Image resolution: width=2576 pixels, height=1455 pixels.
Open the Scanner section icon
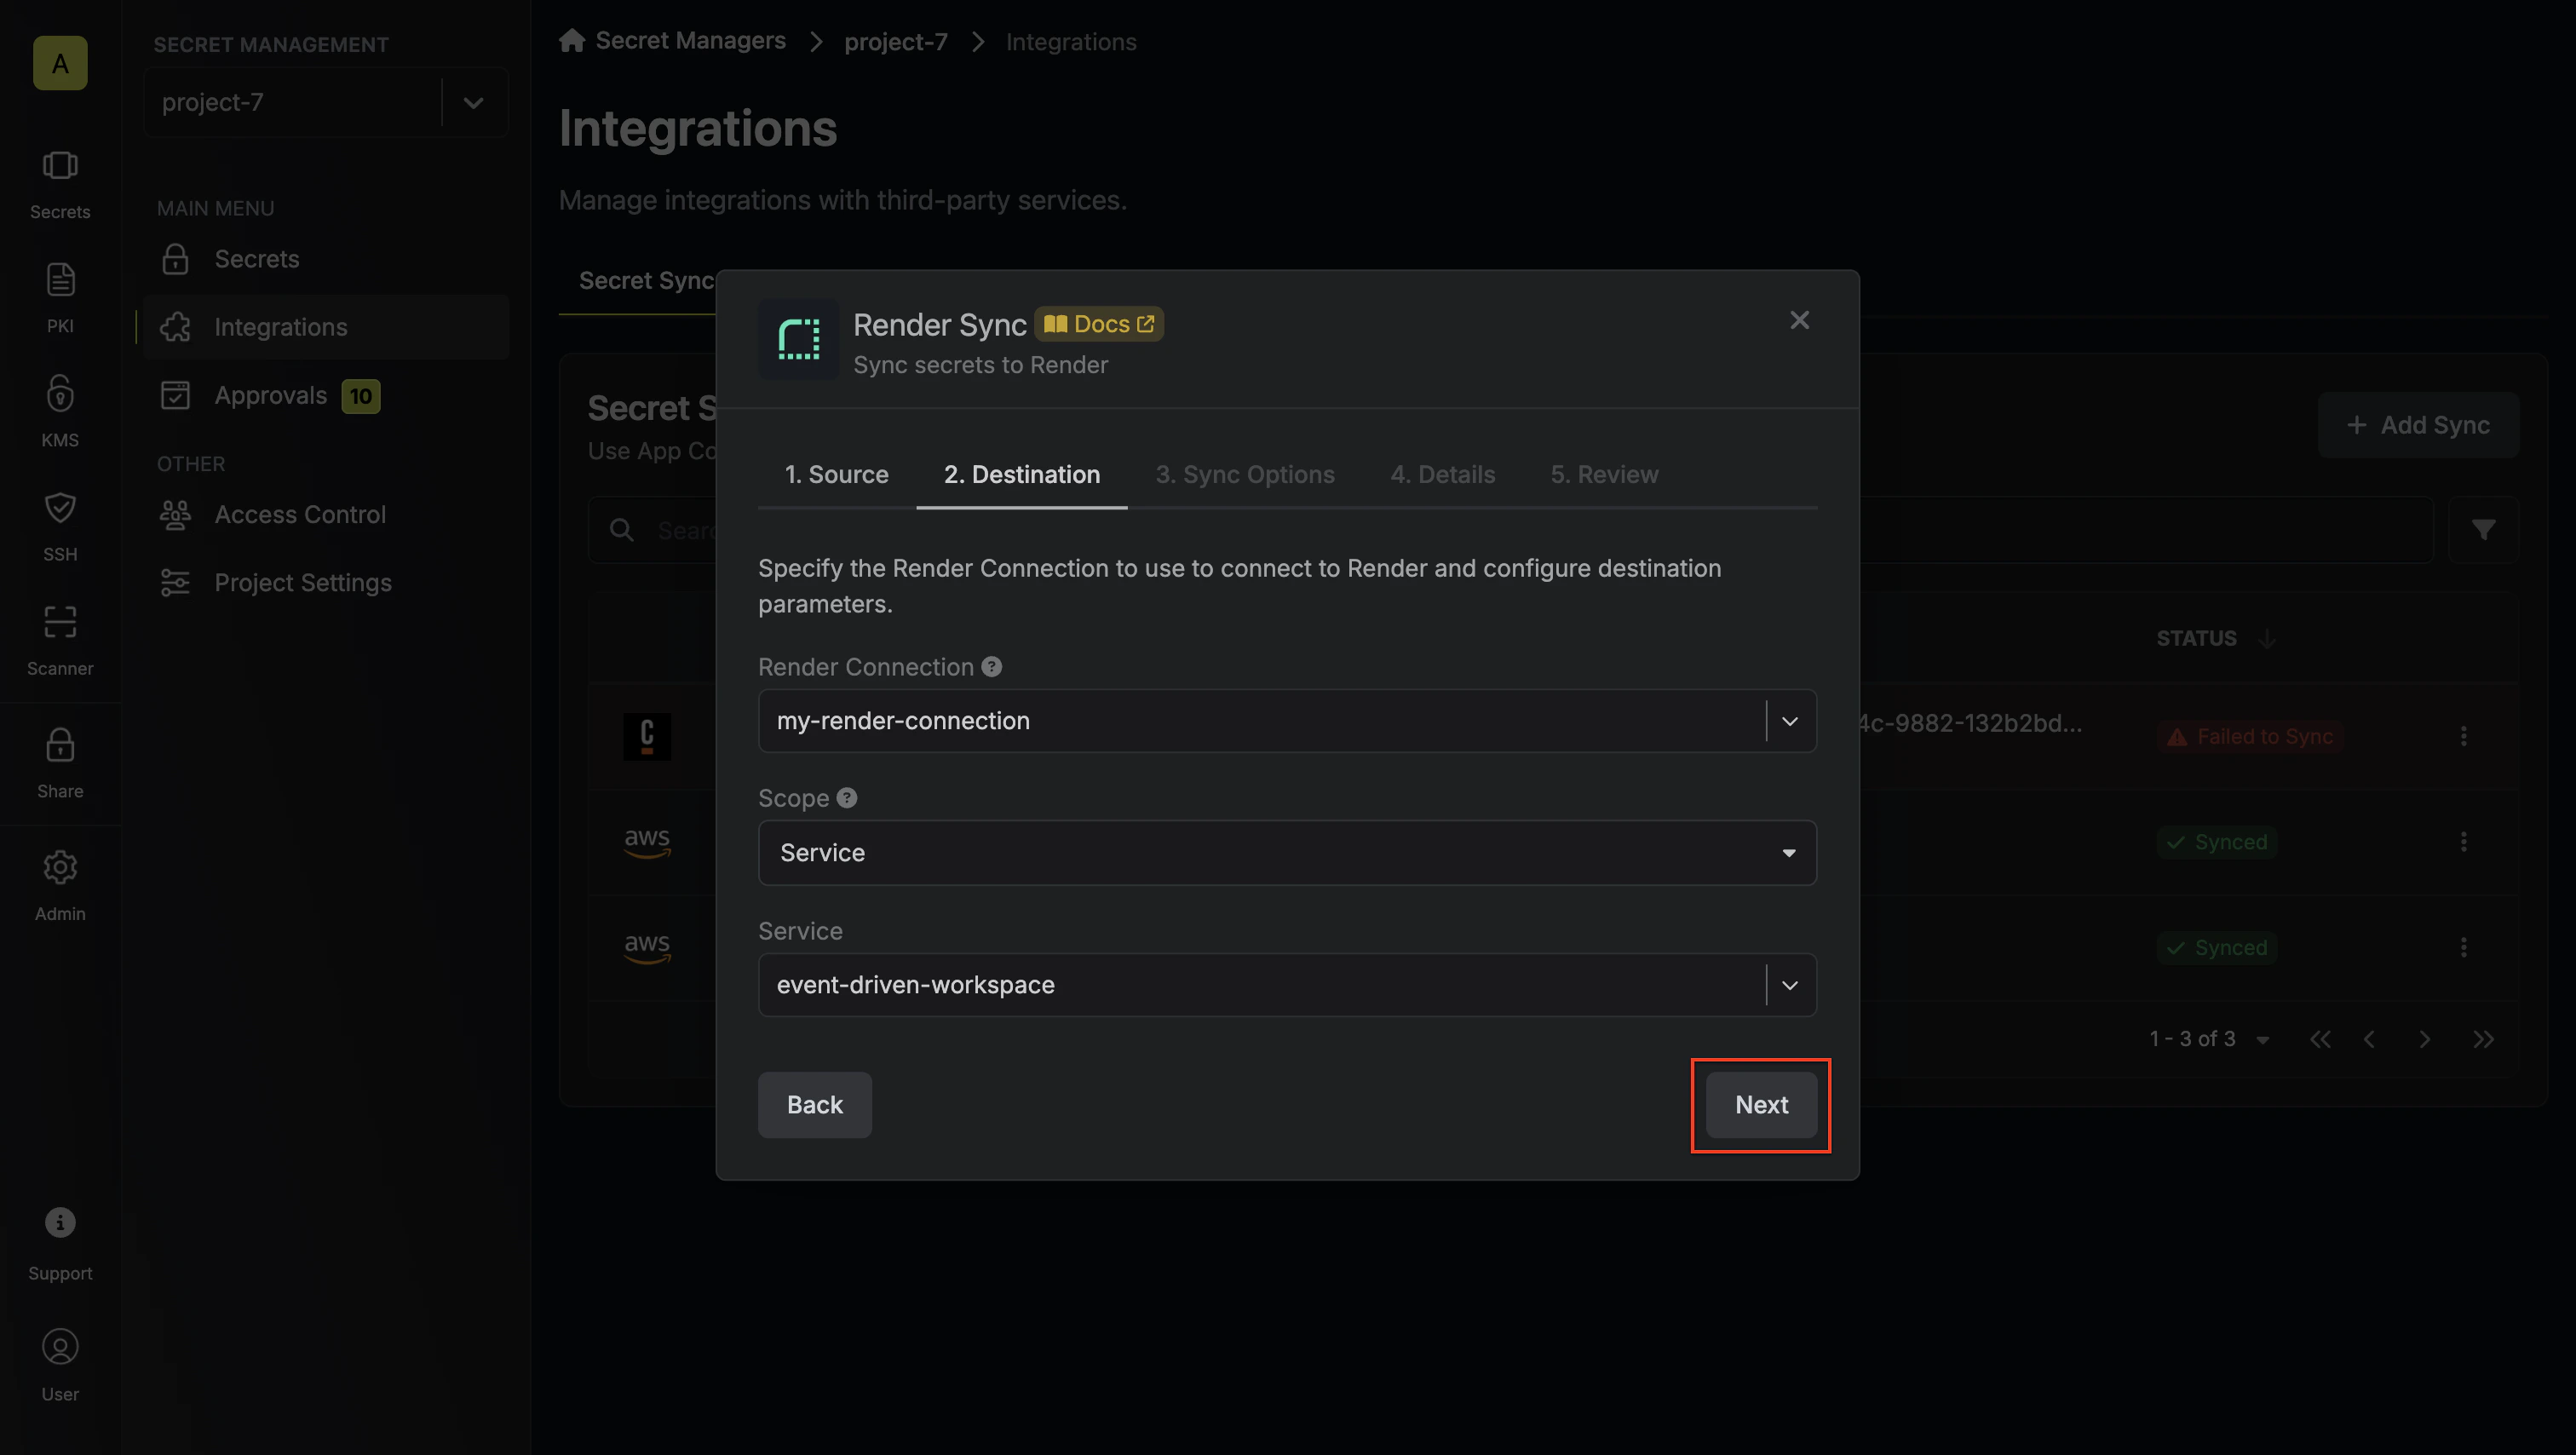60,640
